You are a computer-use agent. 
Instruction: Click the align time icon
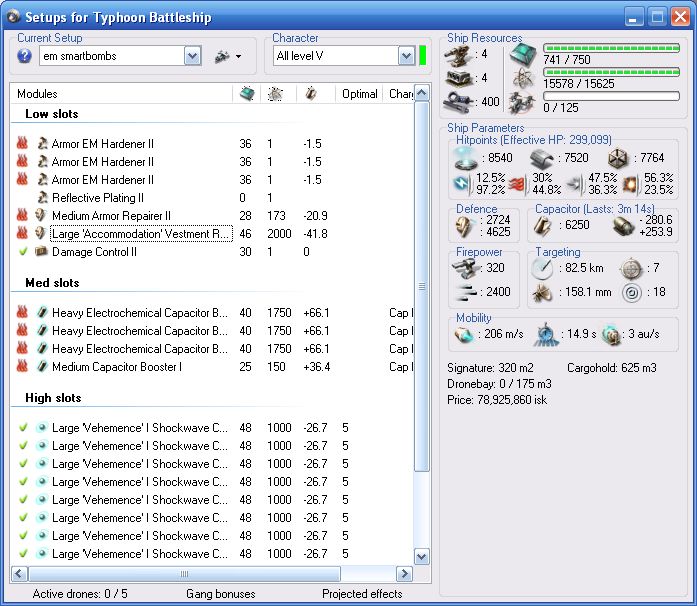click(x=546, y=334)
